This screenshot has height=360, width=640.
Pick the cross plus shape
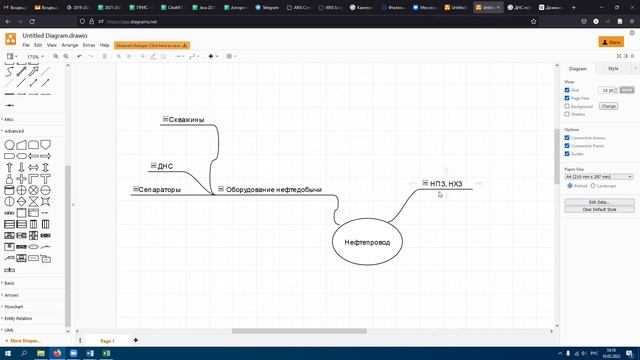tap(21, 179)
